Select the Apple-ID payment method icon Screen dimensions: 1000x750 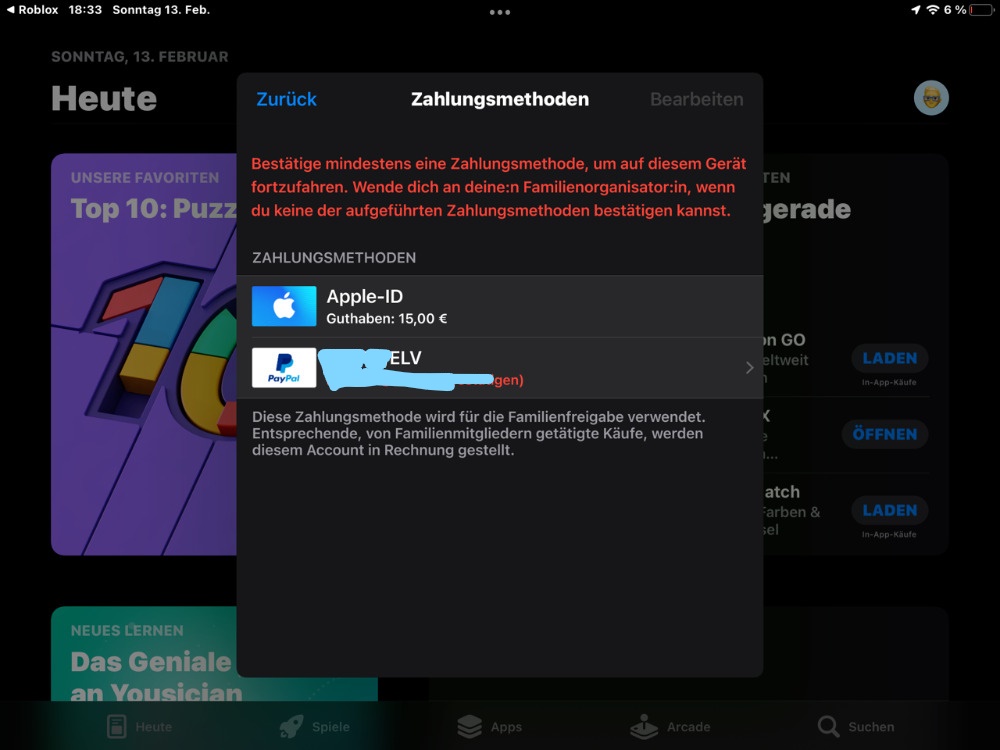click(x=284, y=306)
